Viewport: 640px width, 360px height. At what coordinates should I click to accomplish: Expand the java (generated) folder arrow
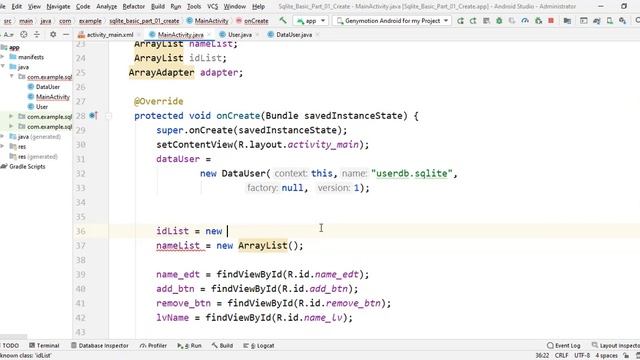pyautogui.click(x=3, y=136)
